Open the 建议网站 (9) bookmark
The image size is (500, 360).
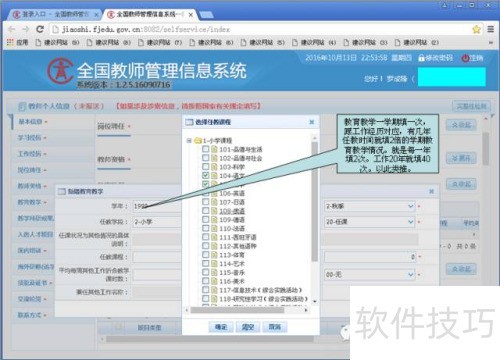click(57, 43)
